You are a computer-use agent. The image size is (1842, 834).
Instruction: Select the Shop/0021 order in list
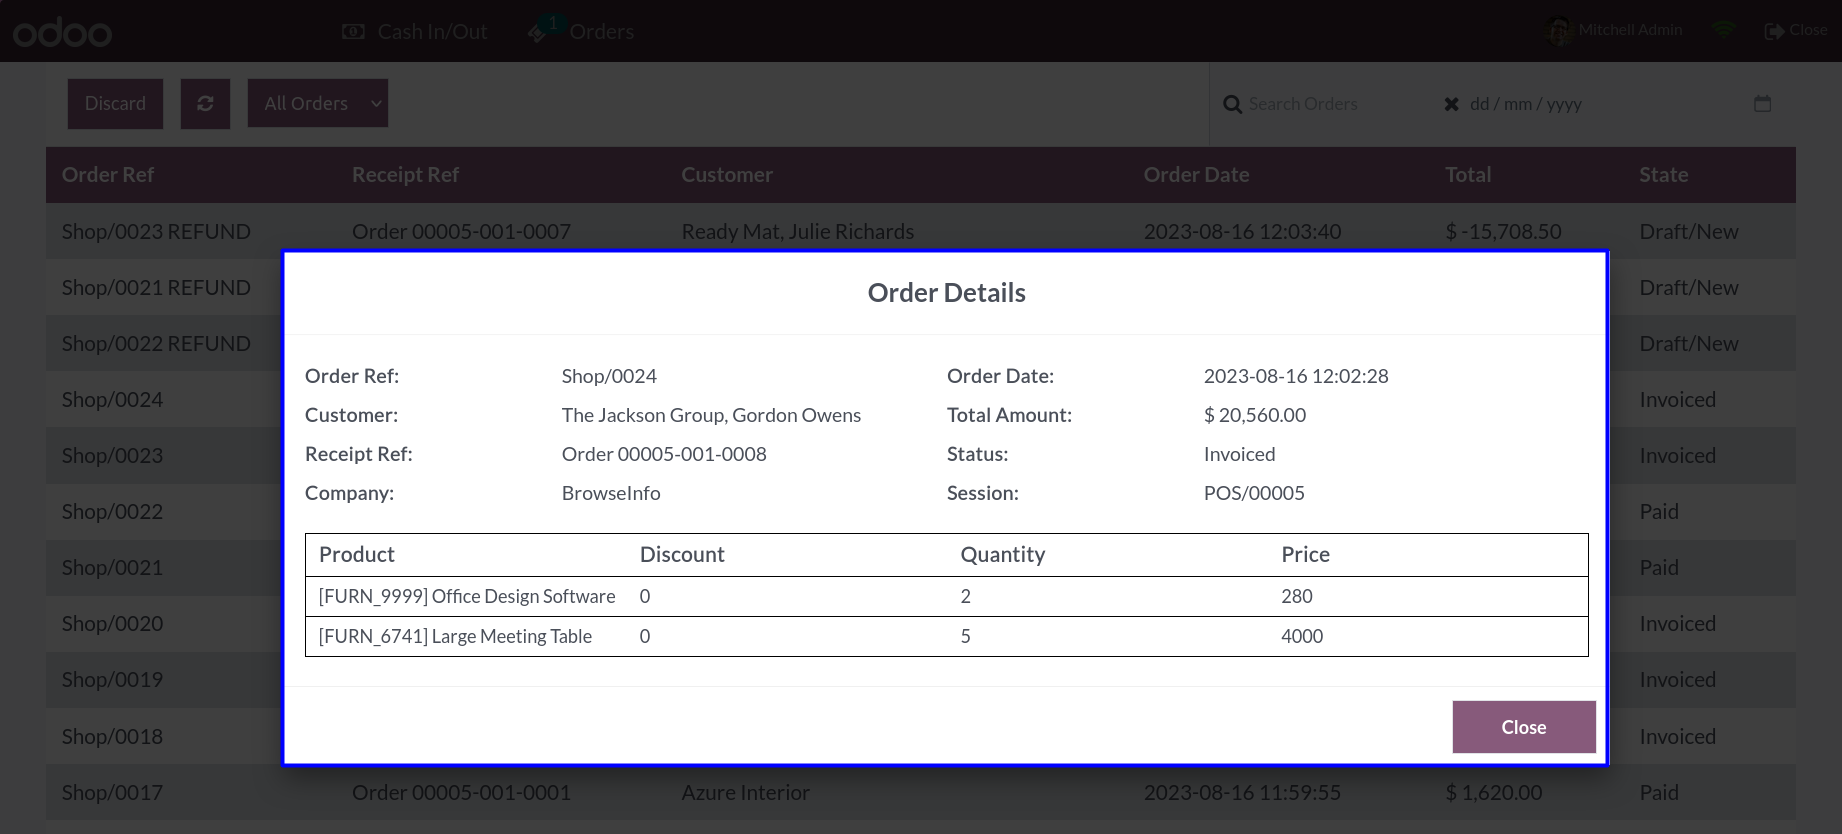112,567
